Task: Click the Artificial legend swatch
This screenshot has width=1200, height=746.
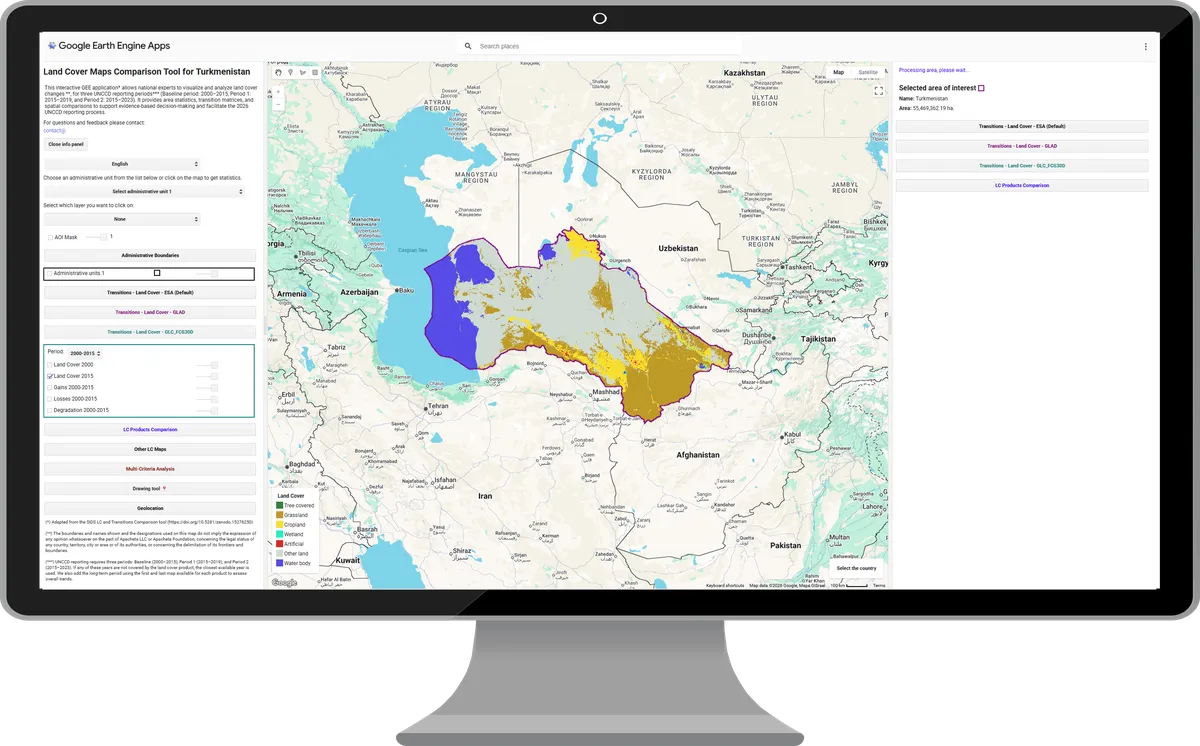Action: coord(280,544)
